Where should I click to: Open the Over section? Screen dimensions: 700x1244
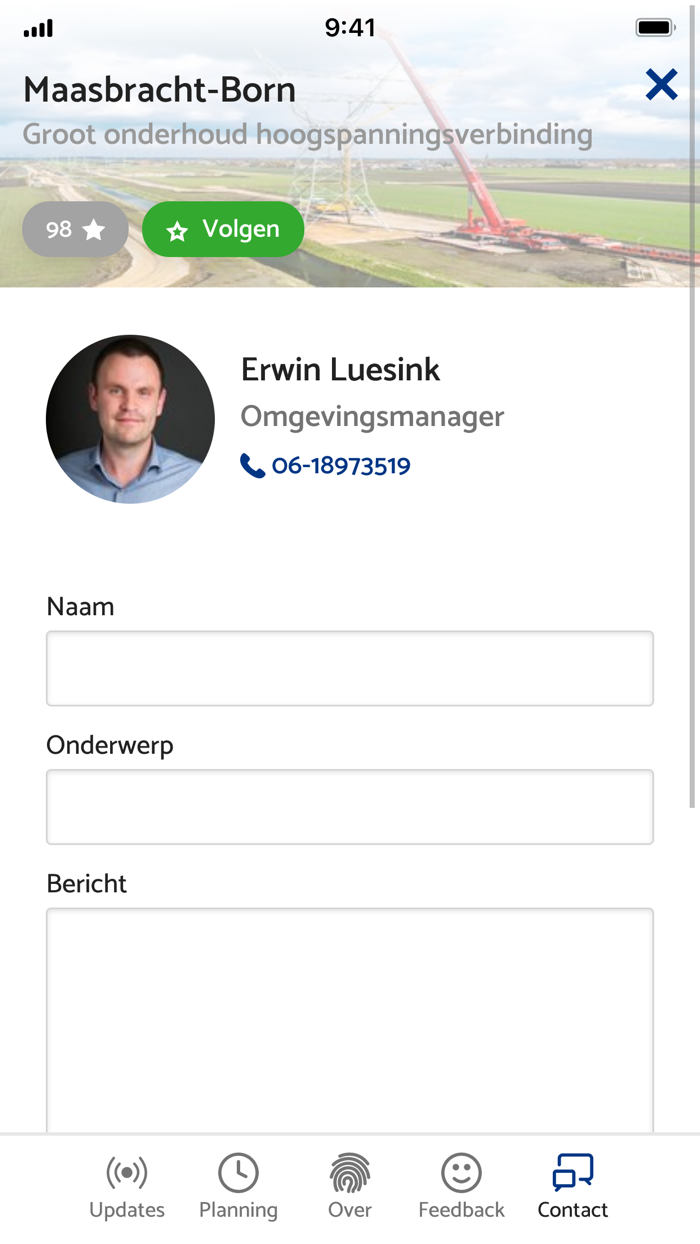click(x=349, y=1185)
